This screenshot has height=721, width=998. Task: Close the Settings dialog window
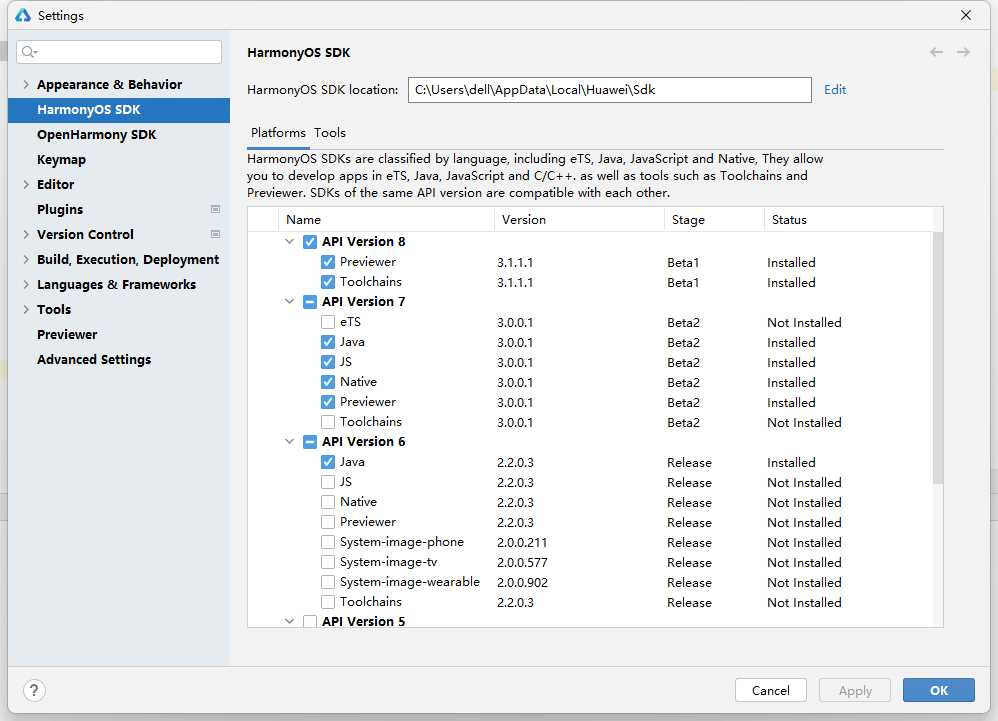click(x=966, y=15)
